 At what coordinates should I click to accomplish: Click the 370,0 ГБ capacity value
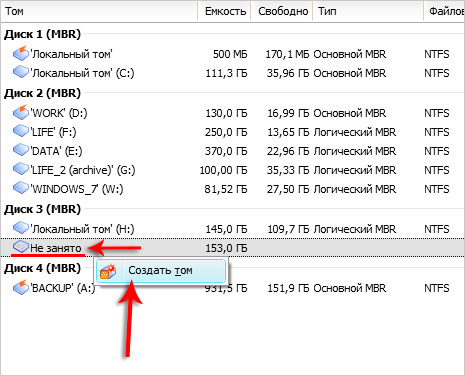pos(226,151)
